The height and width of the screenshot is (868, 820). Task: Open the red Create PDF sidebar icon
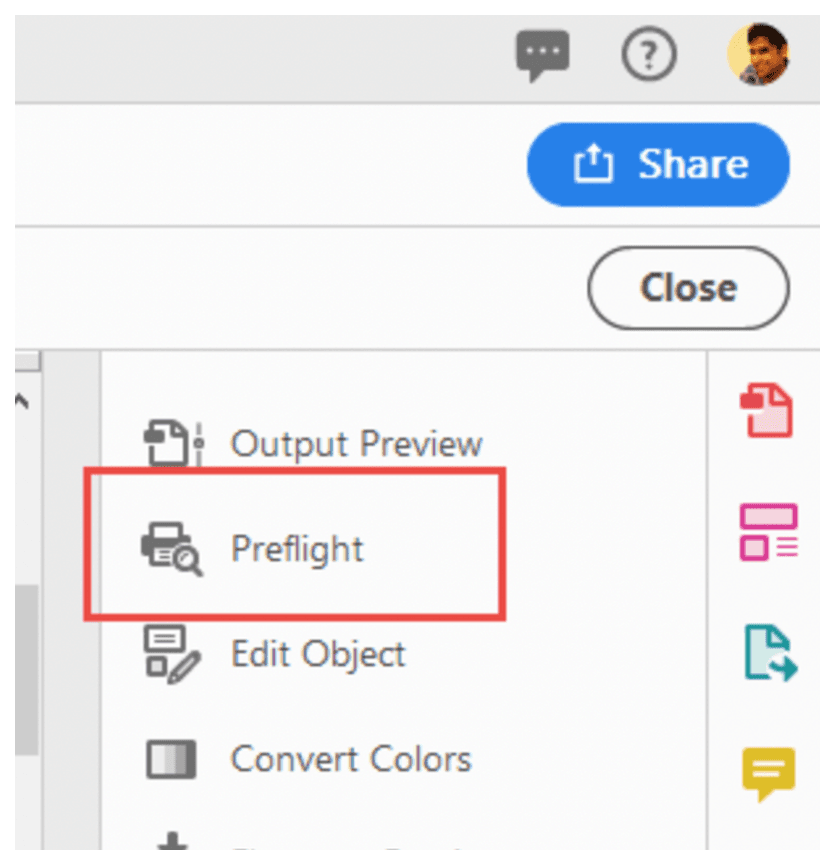[x=767, y=410]
